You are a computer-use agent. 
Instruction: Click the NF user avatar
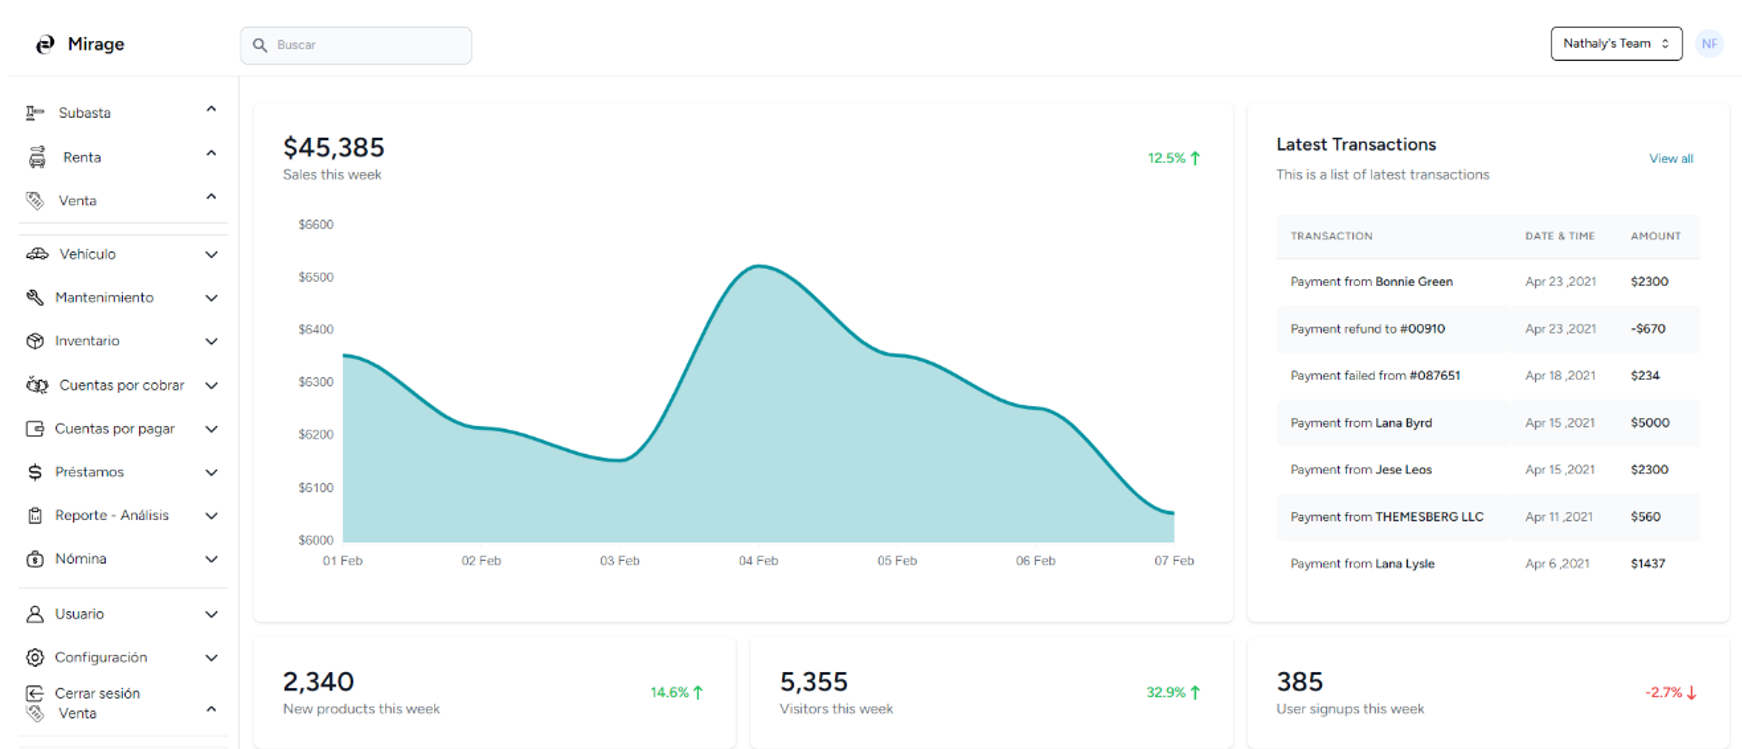pos(1709,44)
